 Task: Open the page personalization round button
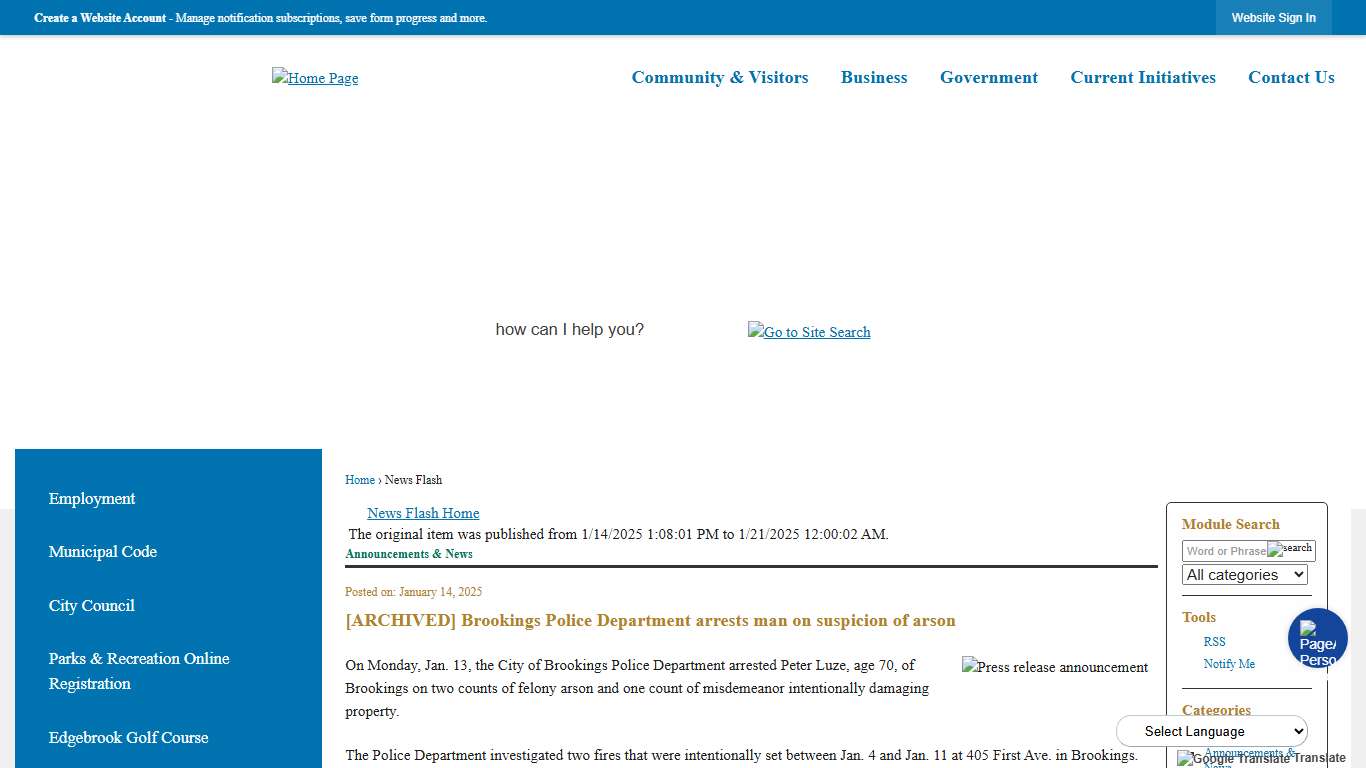pyautogui.click(x=1317, y=638)
